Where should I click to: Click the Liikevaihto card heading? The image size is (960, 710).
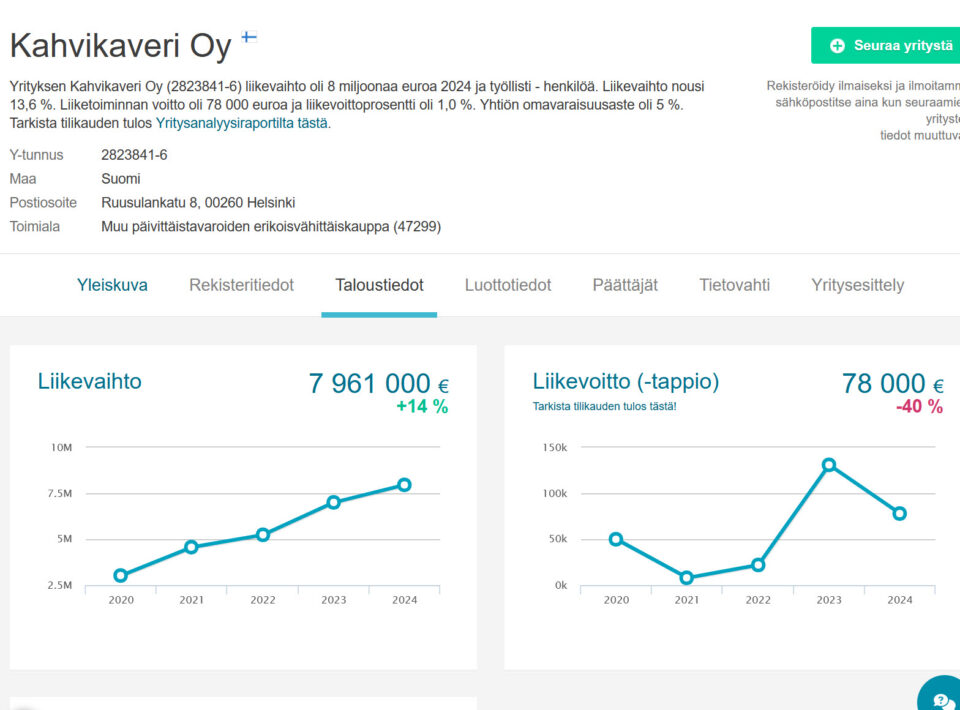pos(89,381)
